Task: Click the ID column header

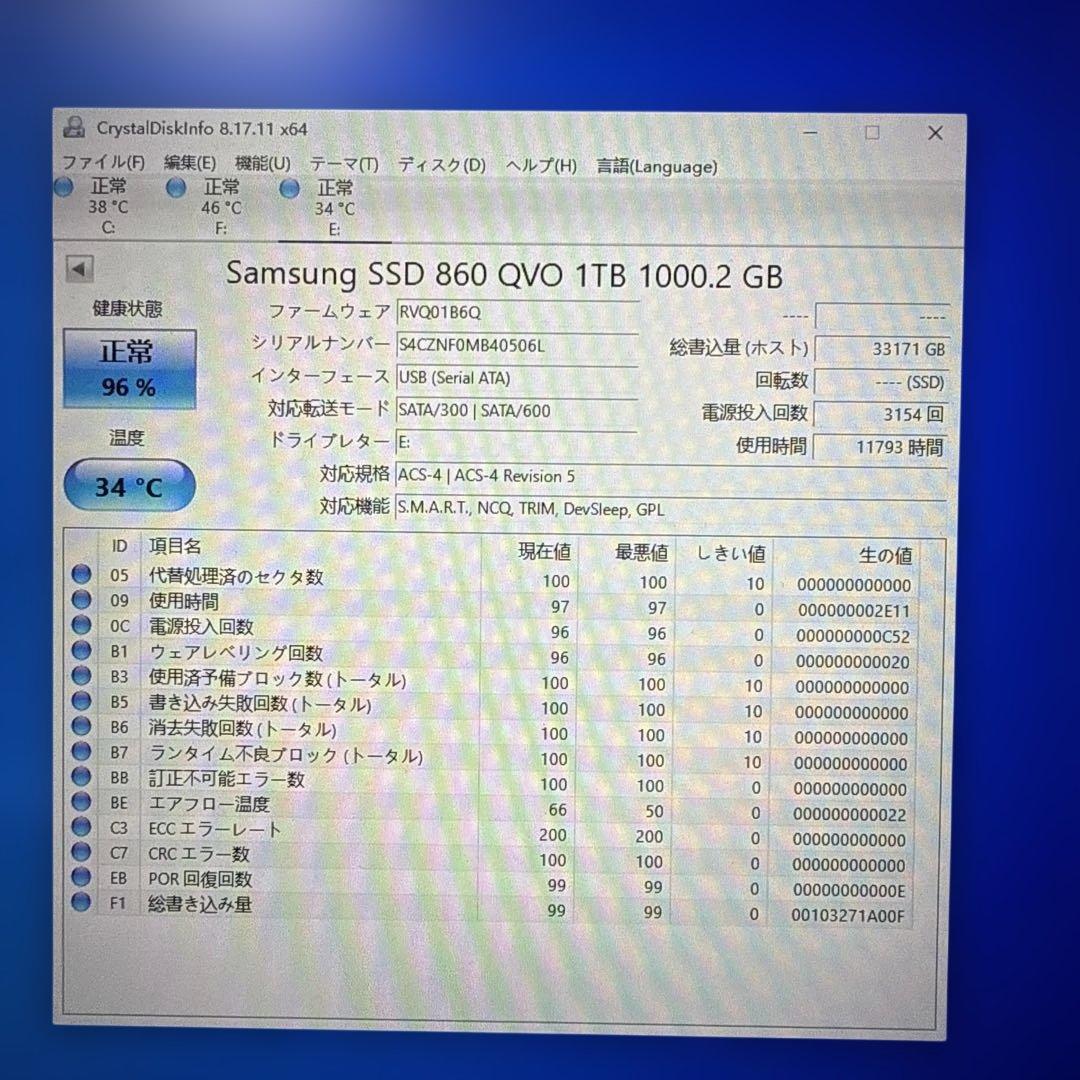Action: (119, 546)
